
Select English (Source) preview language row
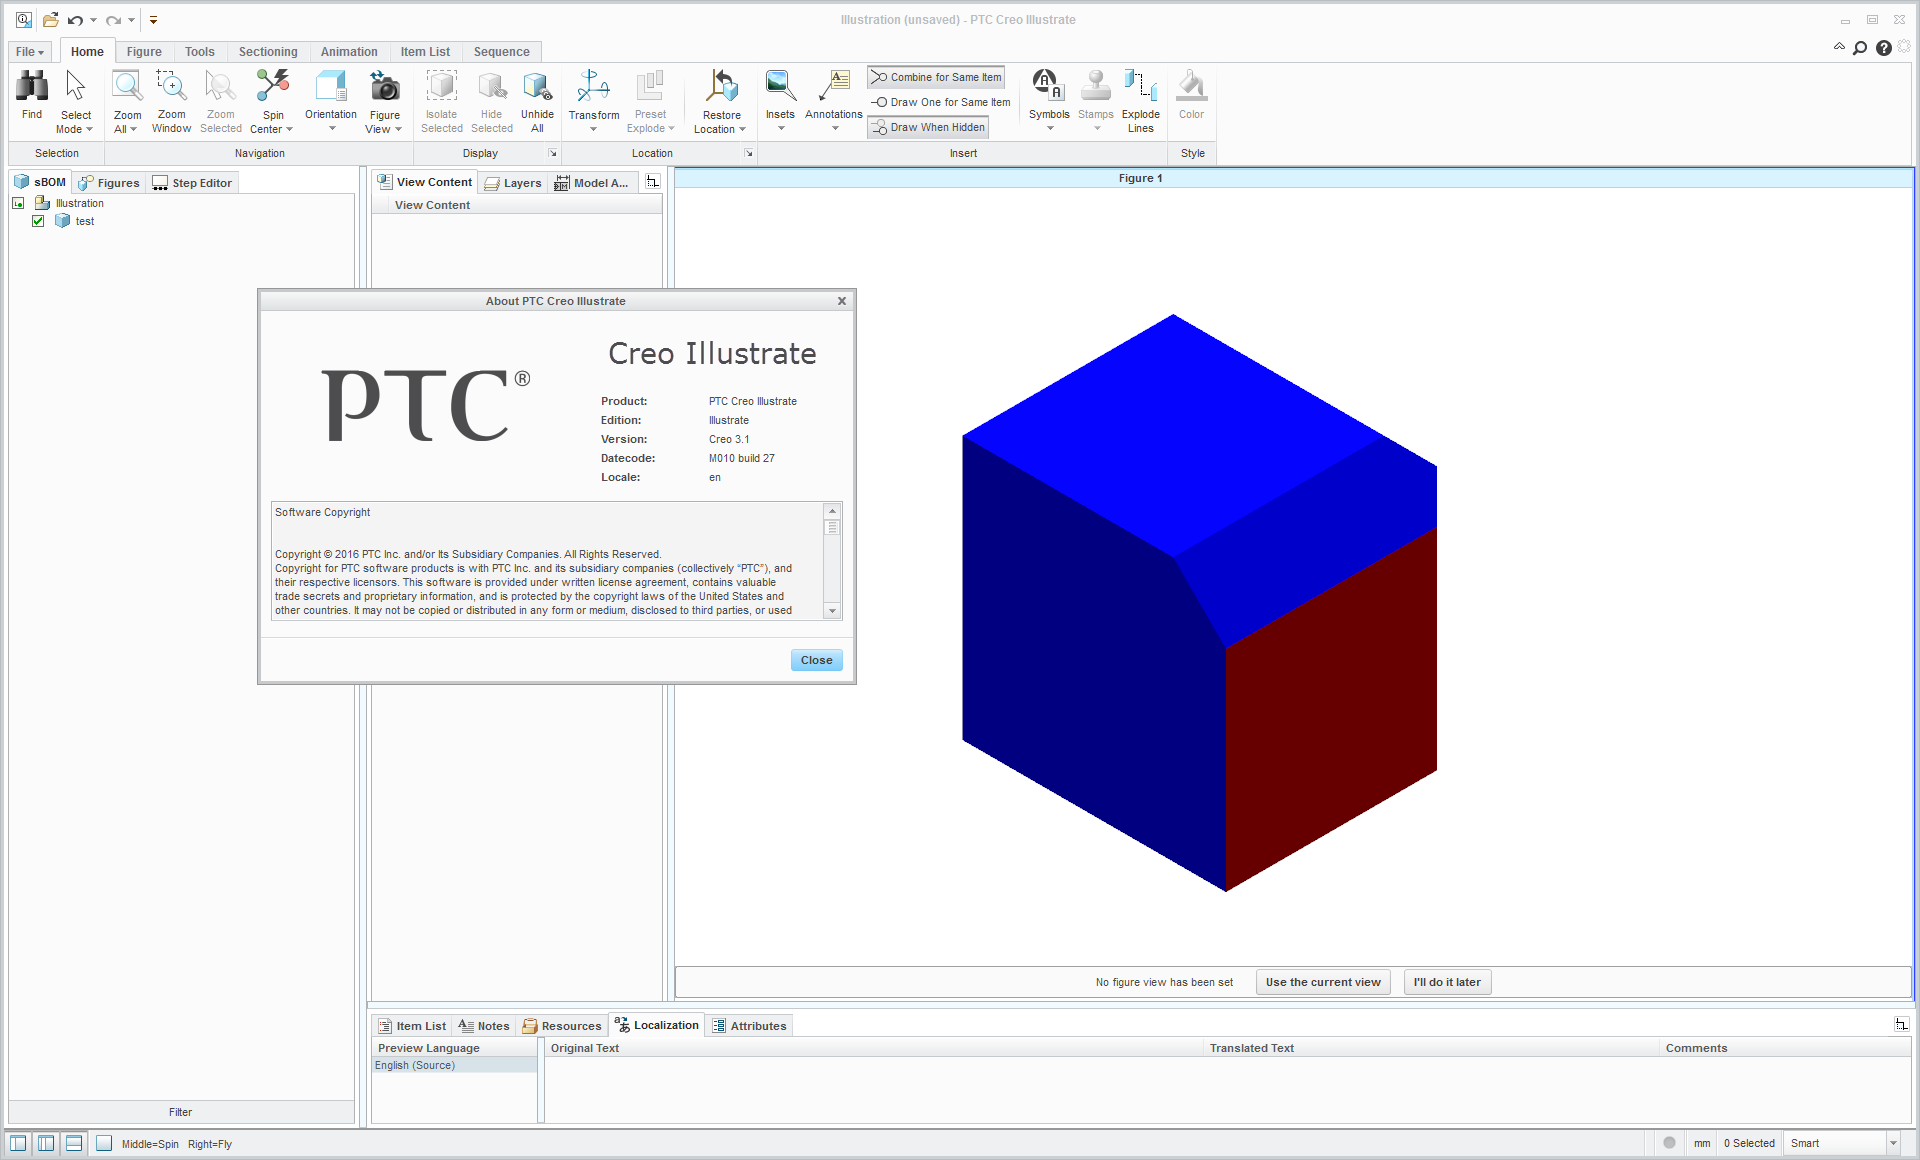point(454,1065)
